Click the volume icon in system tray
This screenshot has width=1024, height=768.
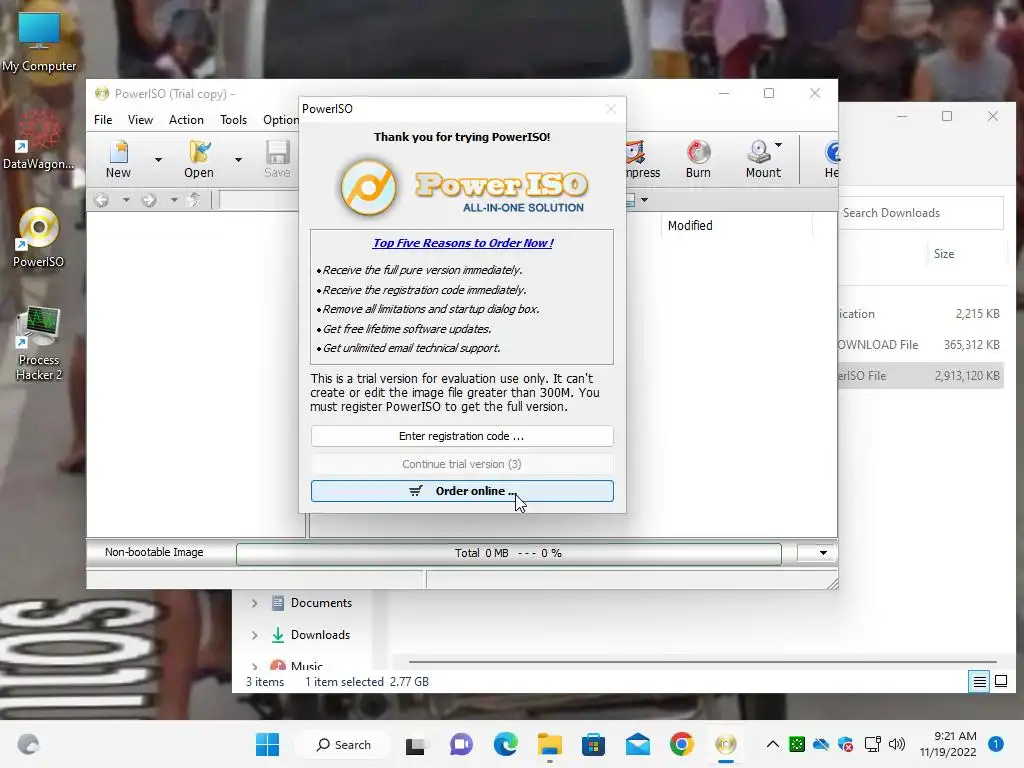point(897,744)
